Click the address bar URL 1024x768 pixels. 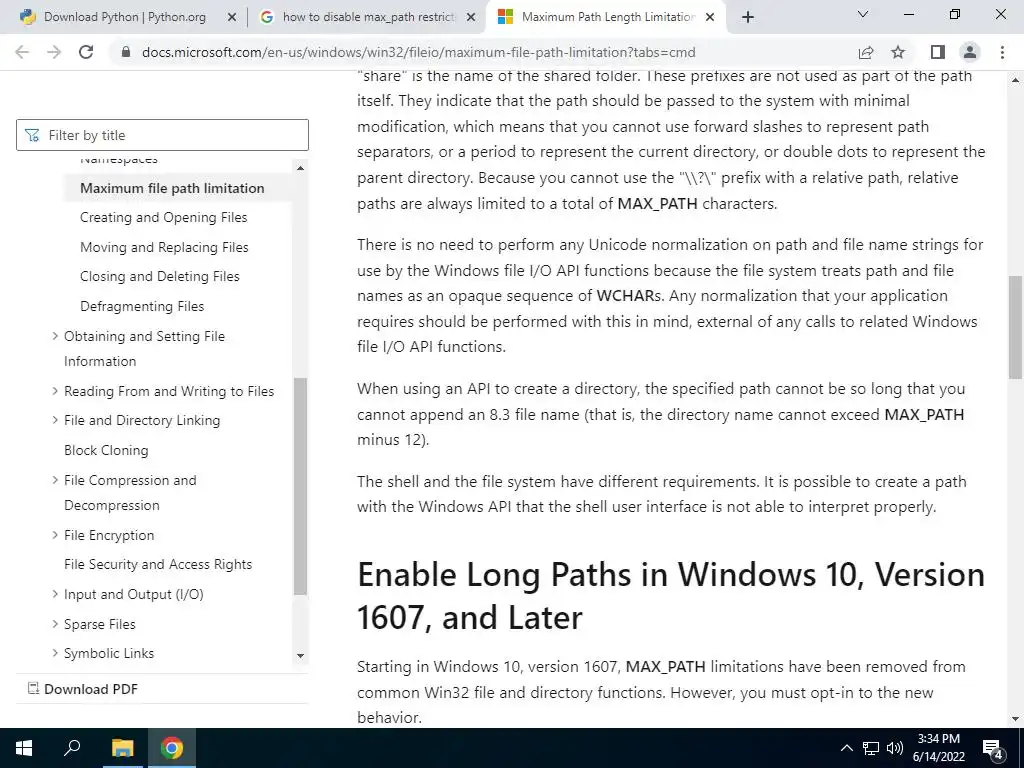418,52
